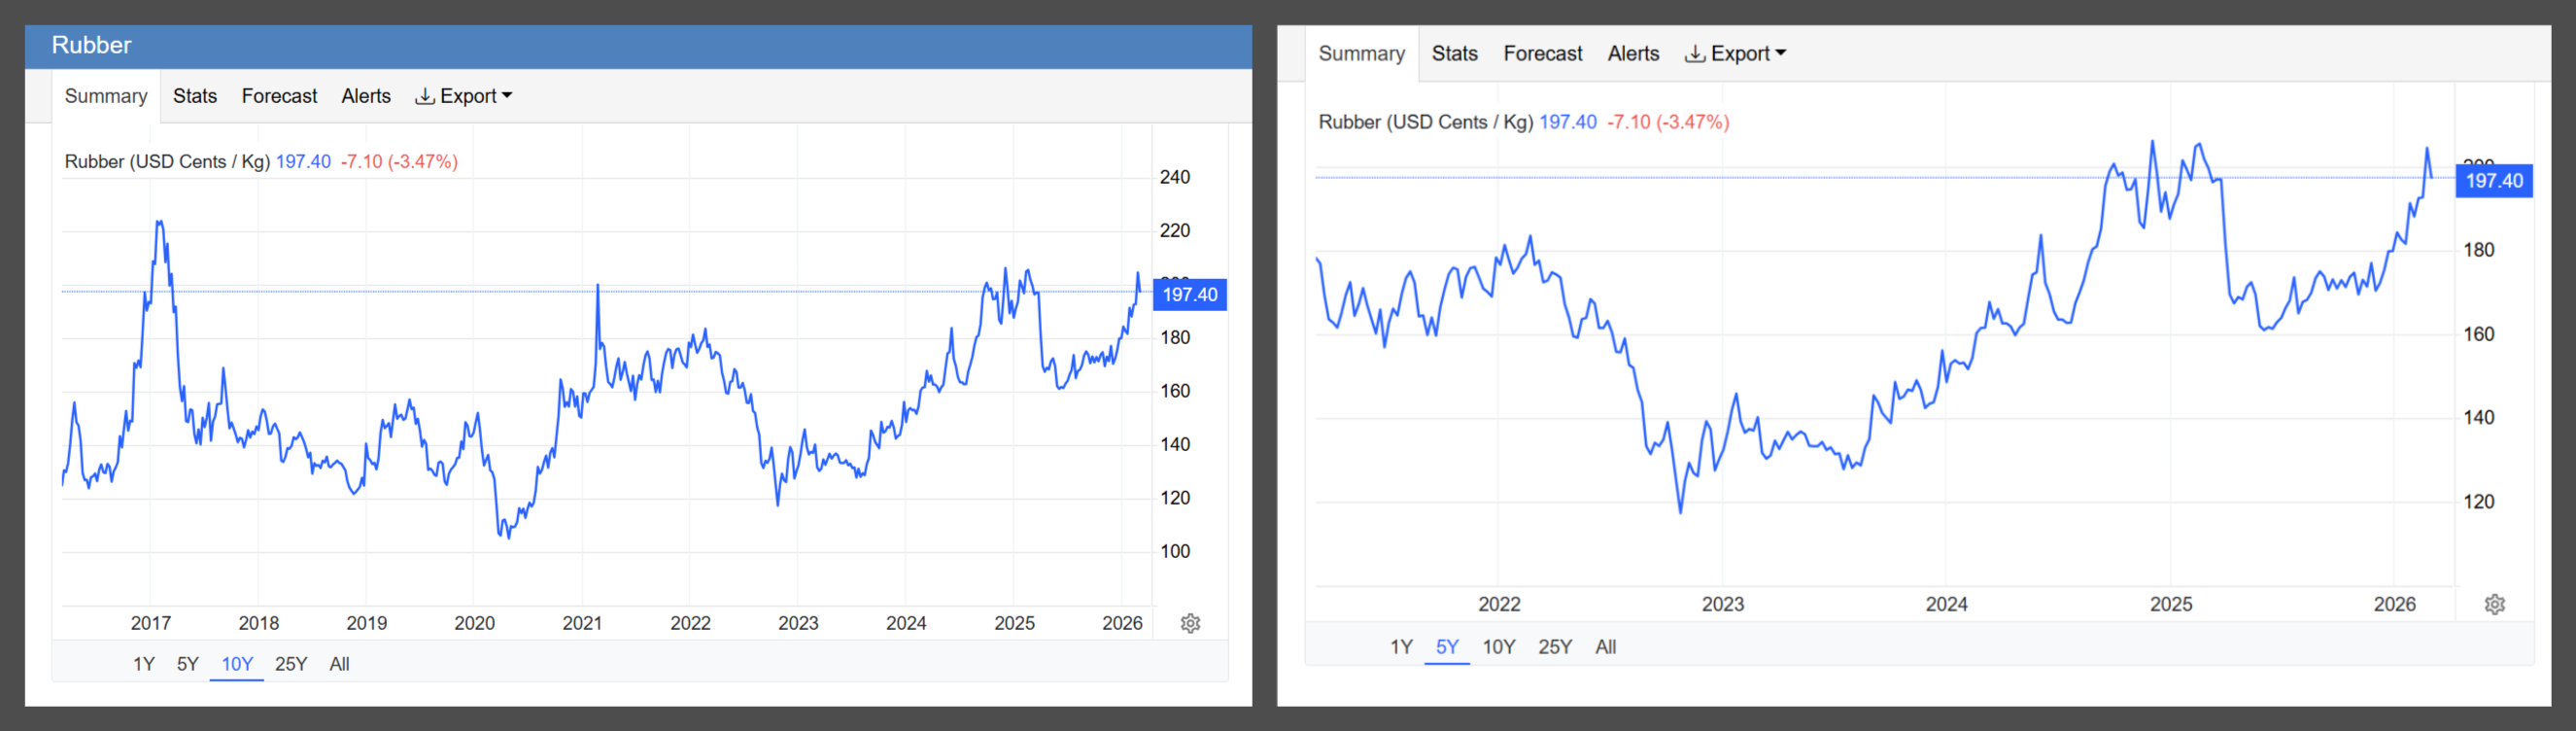Click the 197.40 price label on left chart

(x=1190, y=295)
